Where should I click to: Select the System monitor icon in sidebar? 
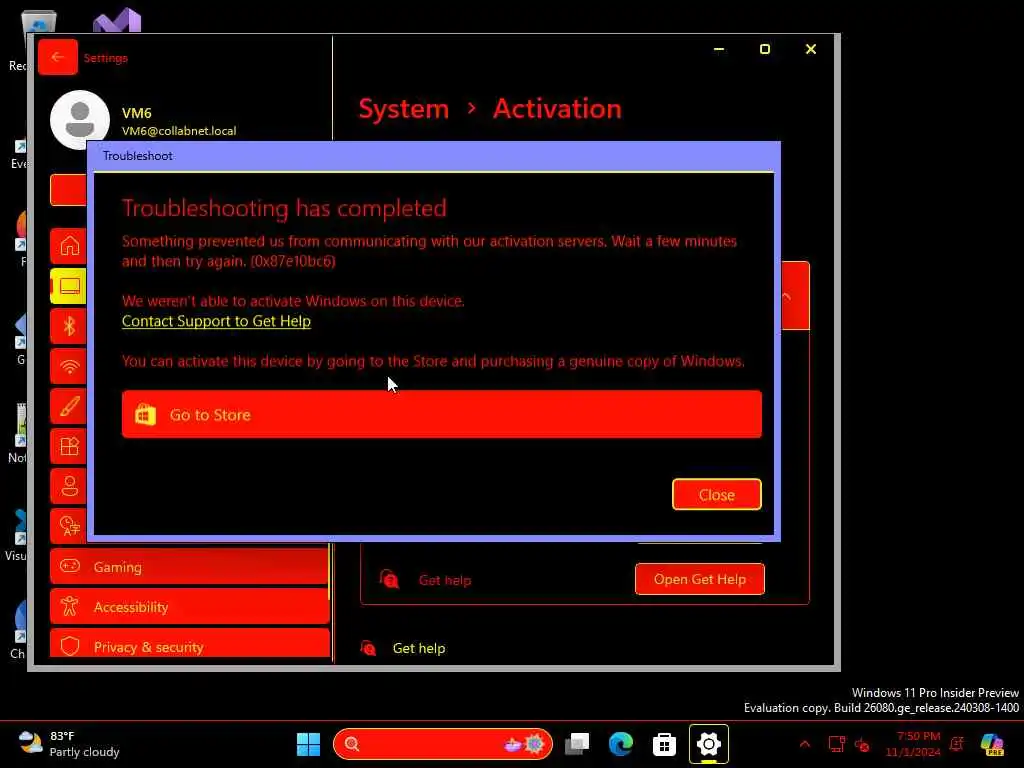[x=69, y=286]
